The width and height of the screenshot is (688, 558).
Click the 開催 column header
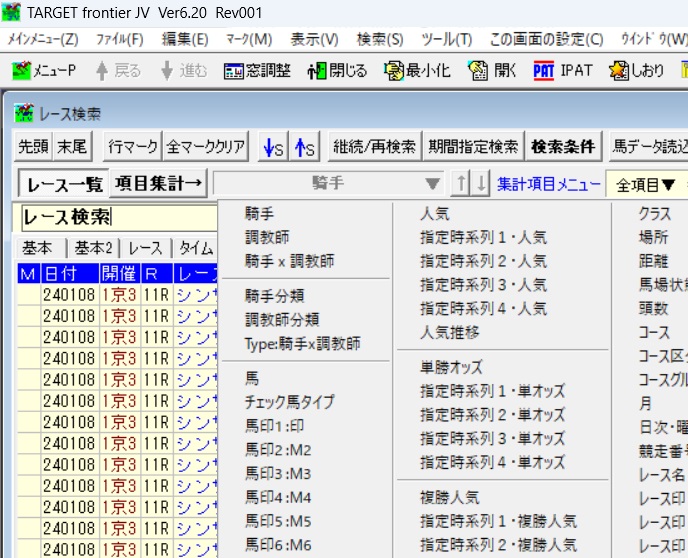tap(120, 273)
